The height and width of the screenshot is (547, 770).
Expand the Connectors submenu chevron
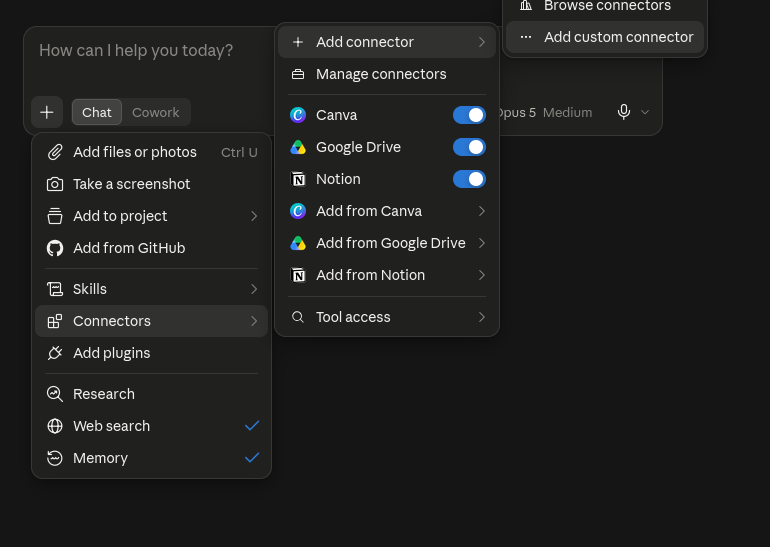254,321
